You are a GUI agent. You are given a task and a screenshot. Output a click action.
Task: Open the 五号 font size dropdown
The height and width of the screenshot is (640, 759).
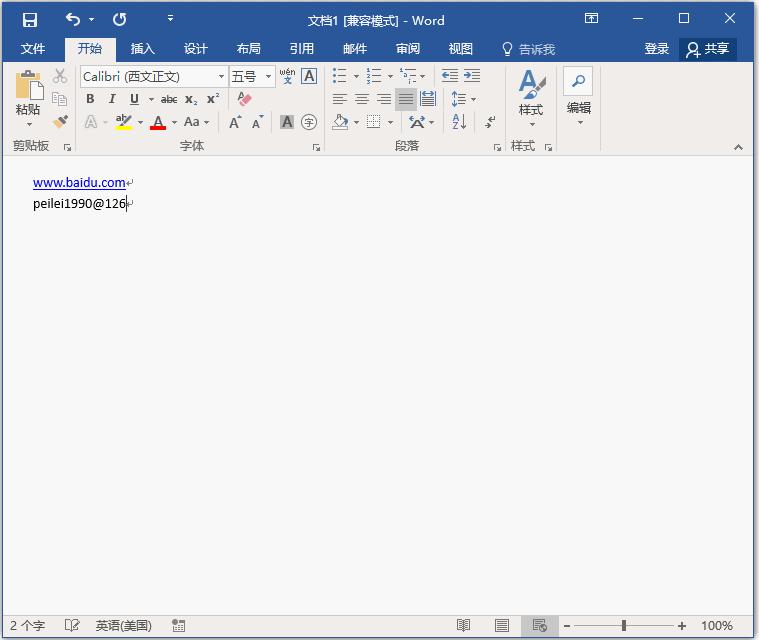[x=268, y=76]
